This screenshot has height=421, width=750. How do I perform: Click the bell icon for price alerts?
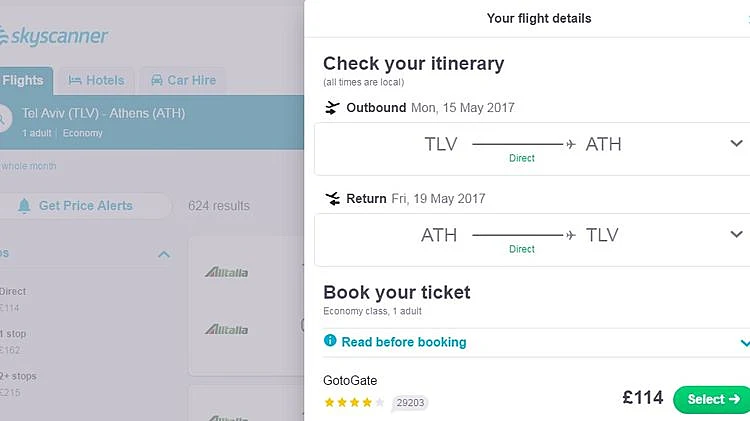25,206
